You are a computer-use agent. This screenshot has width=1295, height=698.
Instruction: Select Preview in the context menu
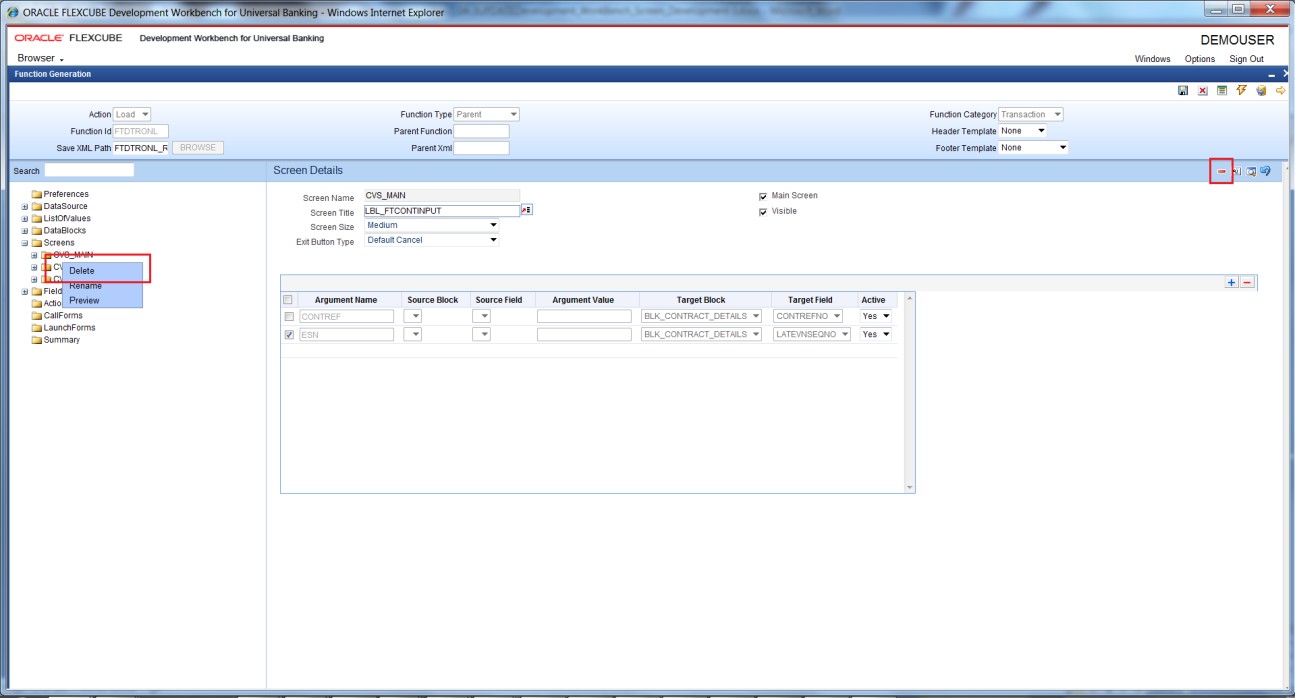coord(102,300)
